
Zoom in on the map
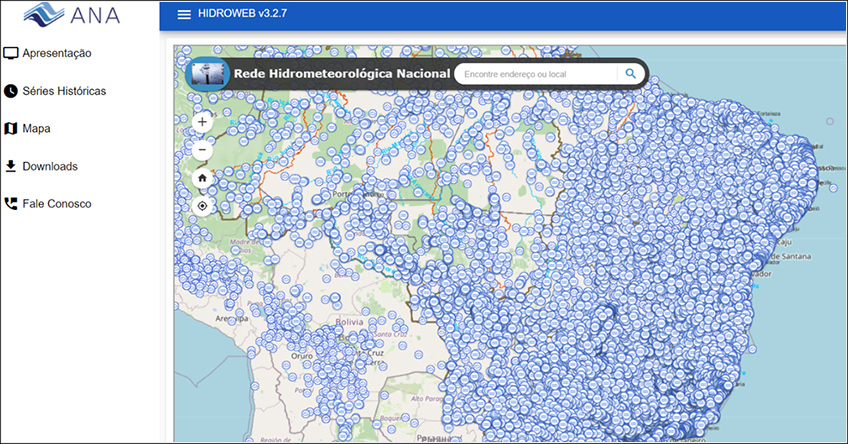203,122
